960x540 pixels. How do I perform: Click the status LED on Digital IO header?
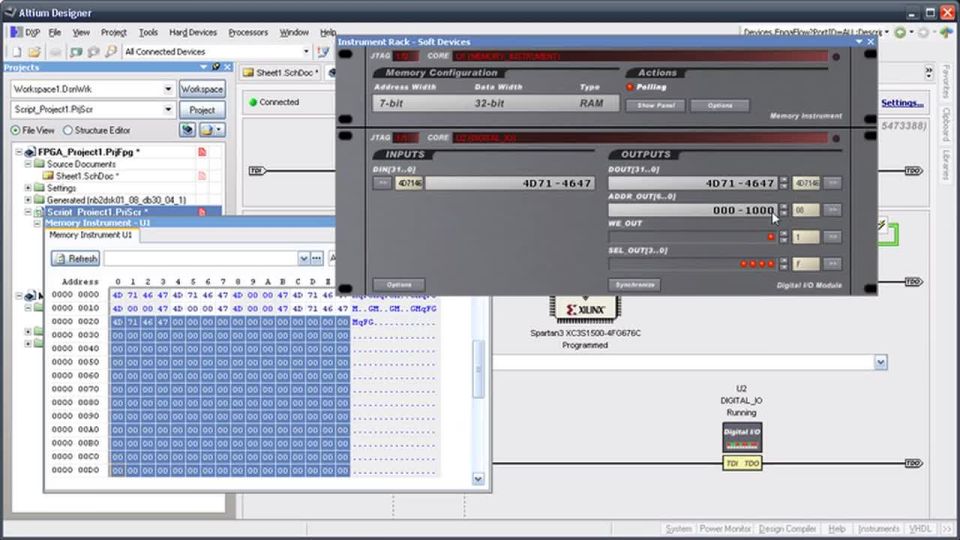pos(836,138)
